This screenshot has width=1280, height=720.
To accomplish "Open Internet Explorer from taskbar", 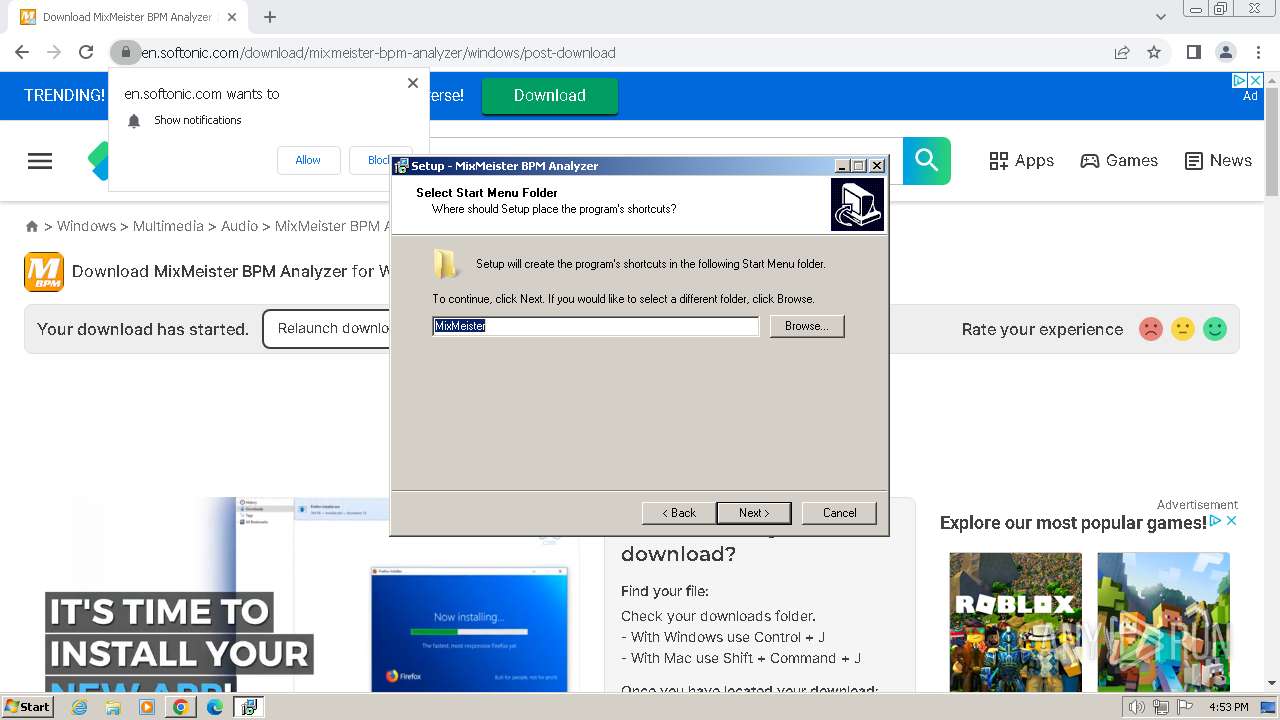I will [79, 707].
